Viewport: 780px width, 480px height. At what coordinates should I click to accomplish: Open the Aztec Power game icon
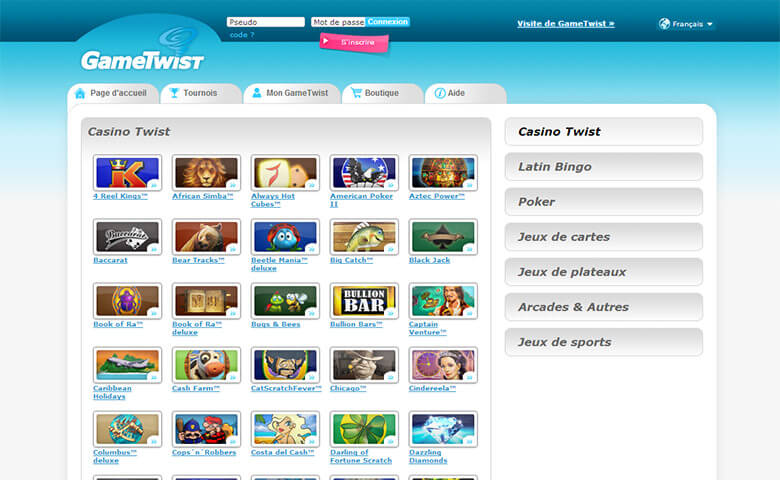pos(443,173)
